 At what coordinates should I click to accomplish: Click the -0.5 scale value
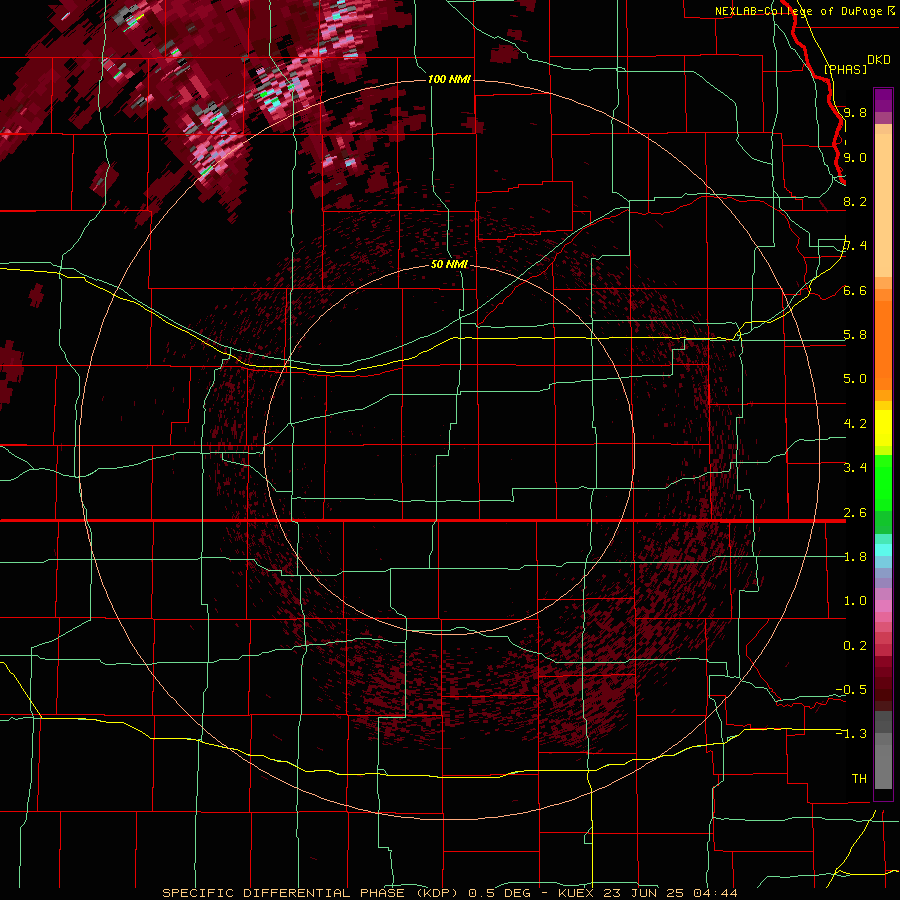[851, 689]
